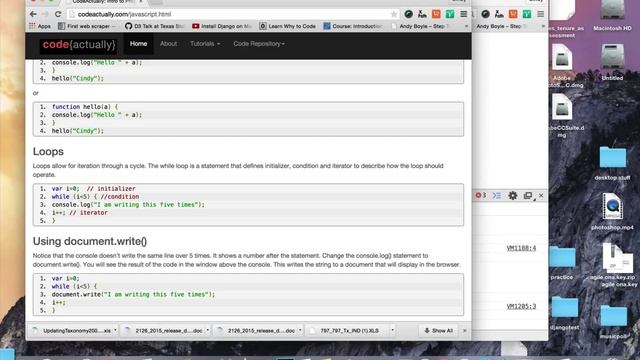The image size is (640, 360).
Task: Click the orange extension icon in front window
Action: point(436,14)
